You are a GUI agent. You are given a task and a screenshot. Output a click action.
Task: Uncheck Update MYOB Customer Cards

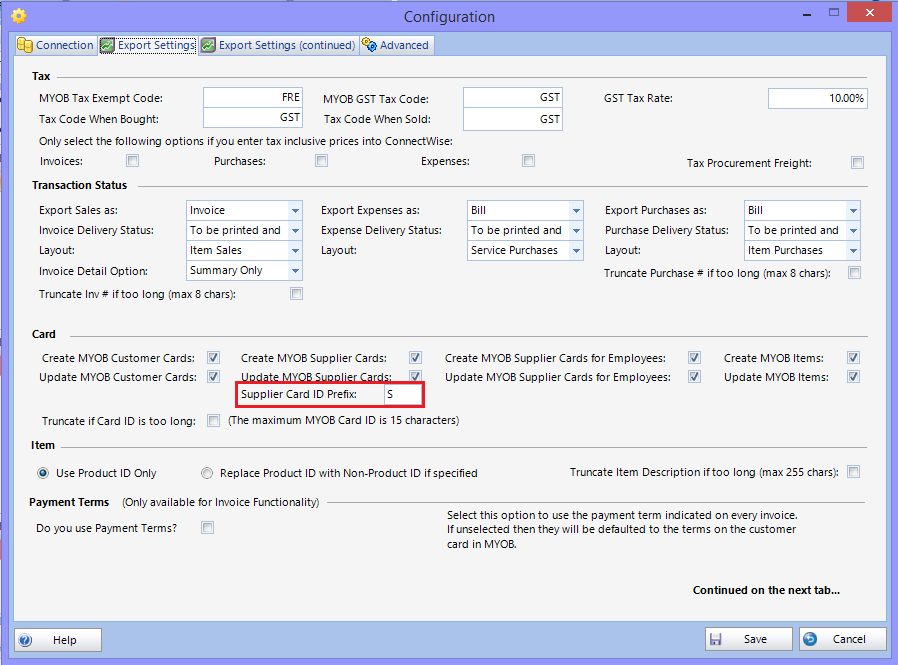click(213, 377)
